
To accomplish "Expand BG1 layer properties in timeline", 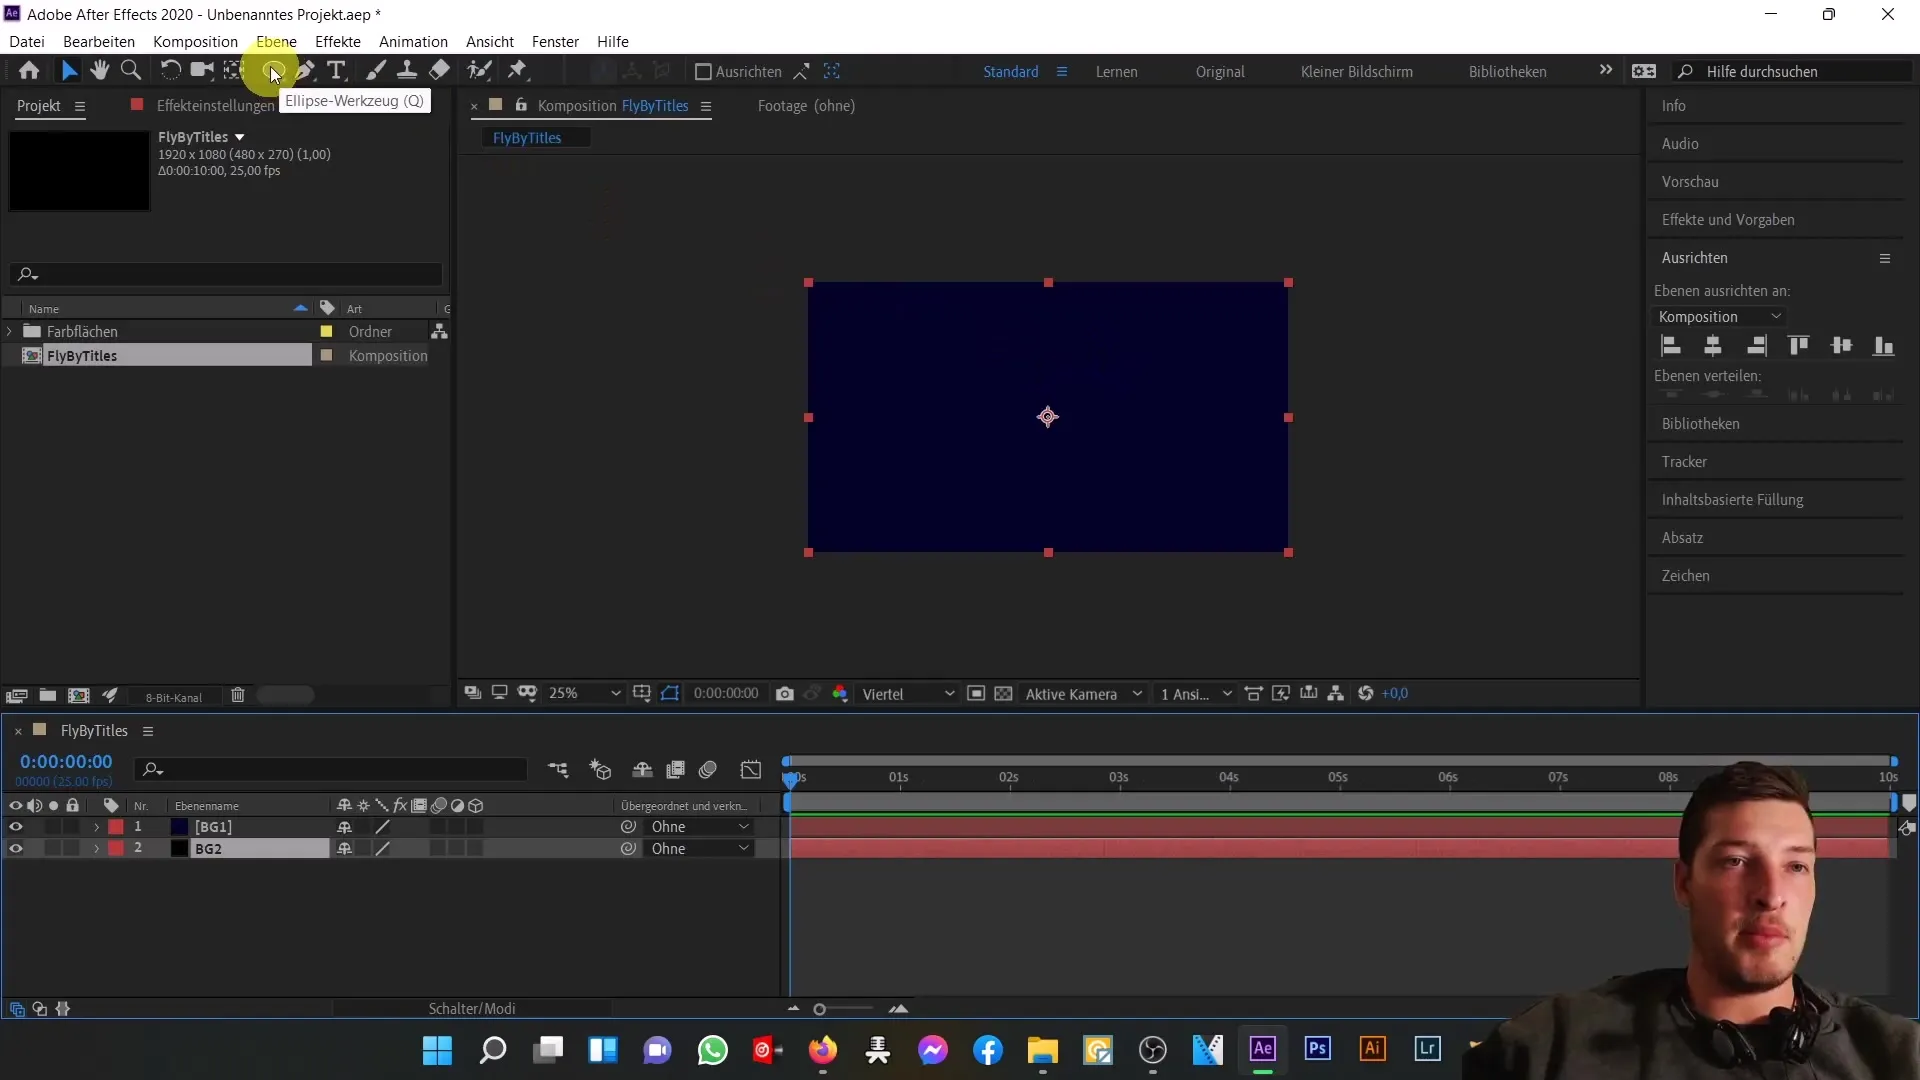I will coord(98,825).
